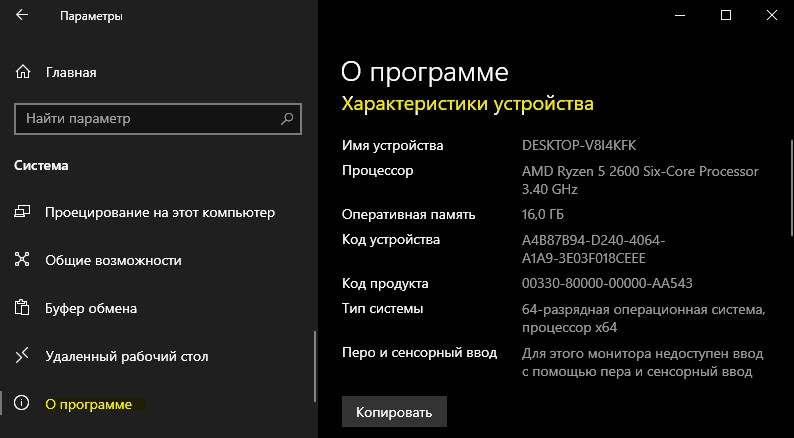Open Буфер обмена settings
Image resolution: width=794 pixels, height=438 pixels.
coord(91,308)
